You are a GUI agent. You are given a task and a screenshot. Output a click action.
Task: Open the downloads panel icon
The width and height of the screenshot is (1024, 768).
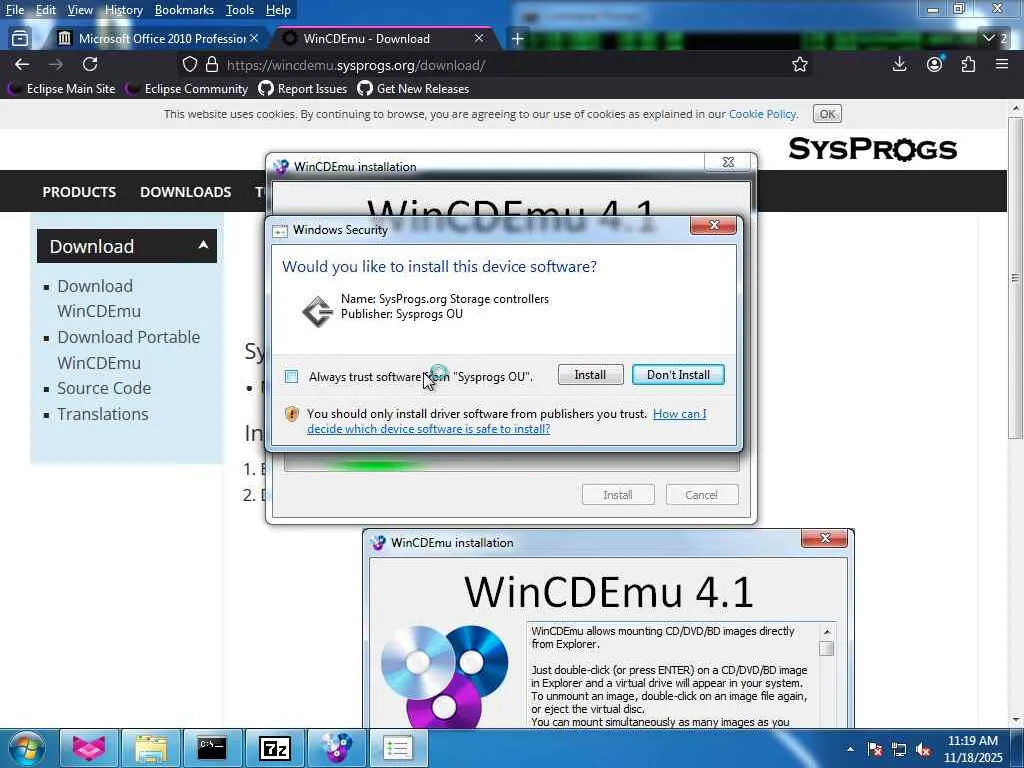[899, 64]
